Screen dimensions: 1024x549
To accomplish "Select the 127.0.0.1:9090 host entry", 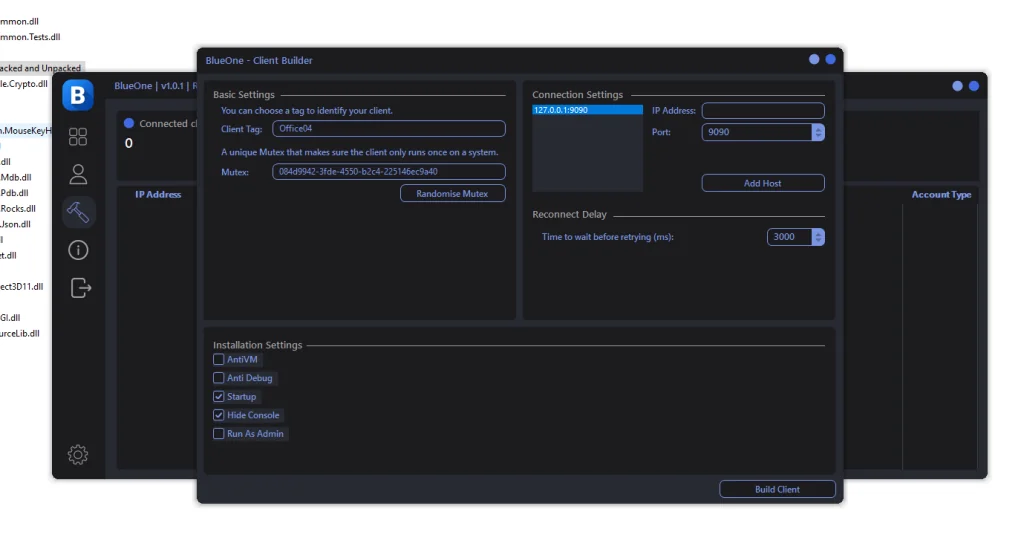I will coord(587,110).
